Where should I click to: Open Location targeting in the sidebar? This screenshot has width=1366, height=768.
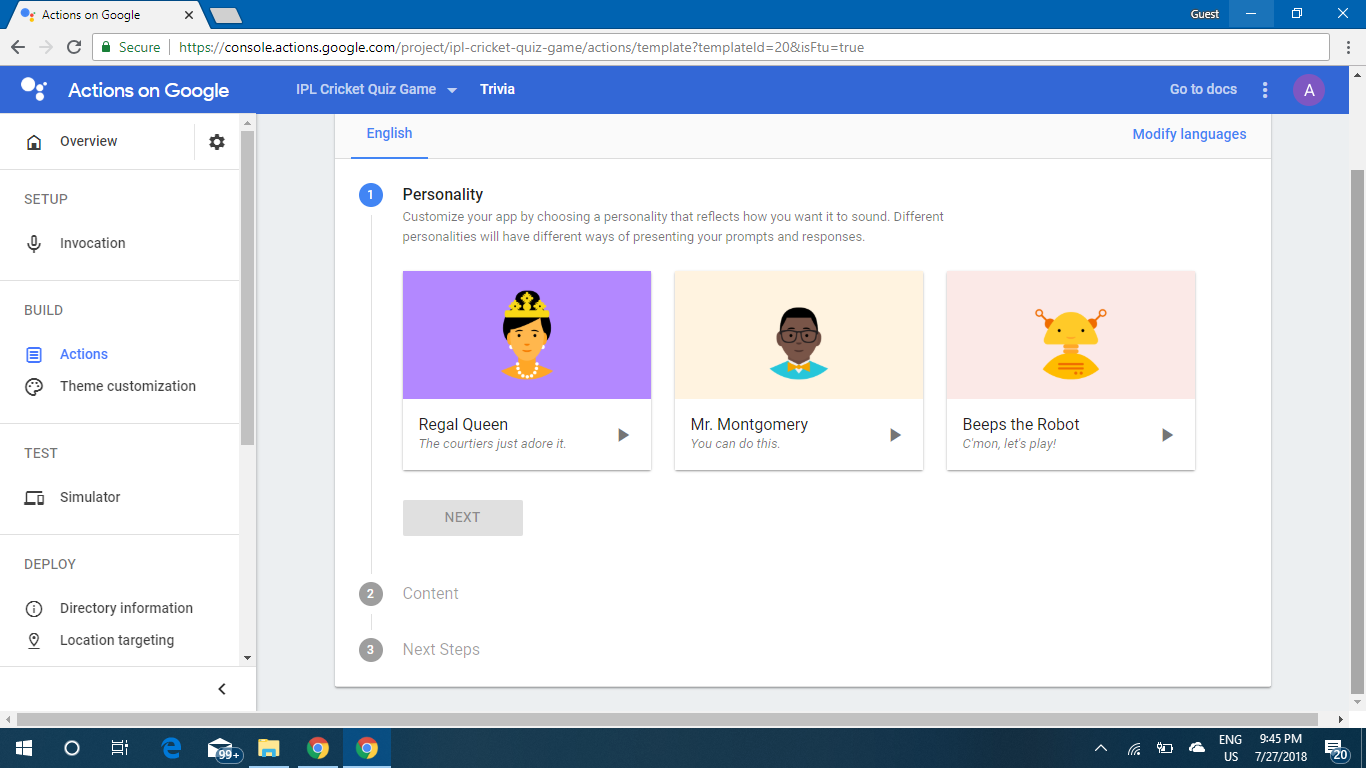click(x=117, y=641)
